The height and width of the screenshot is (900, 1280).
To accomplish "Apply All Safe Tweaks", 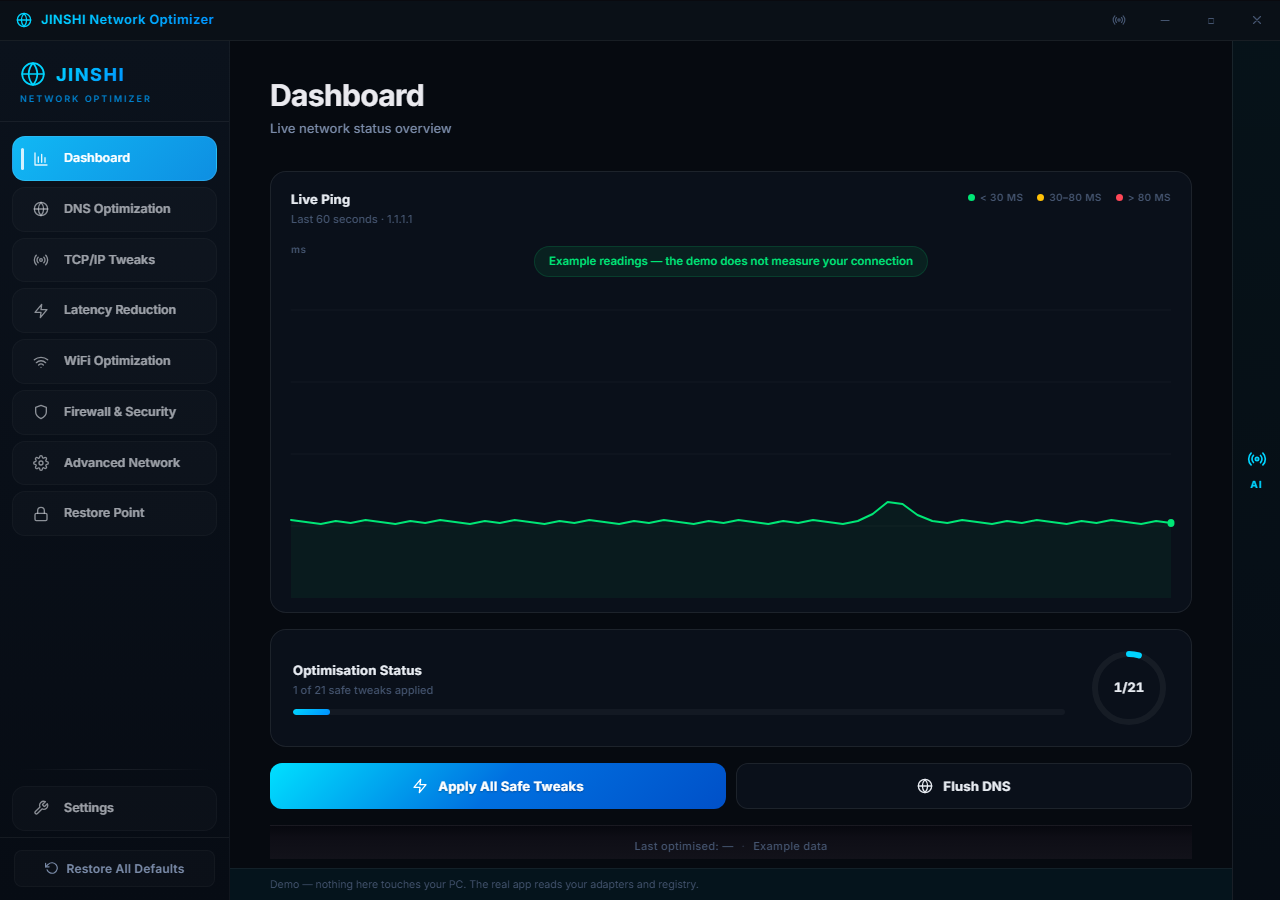I will (x=497, y=786).
